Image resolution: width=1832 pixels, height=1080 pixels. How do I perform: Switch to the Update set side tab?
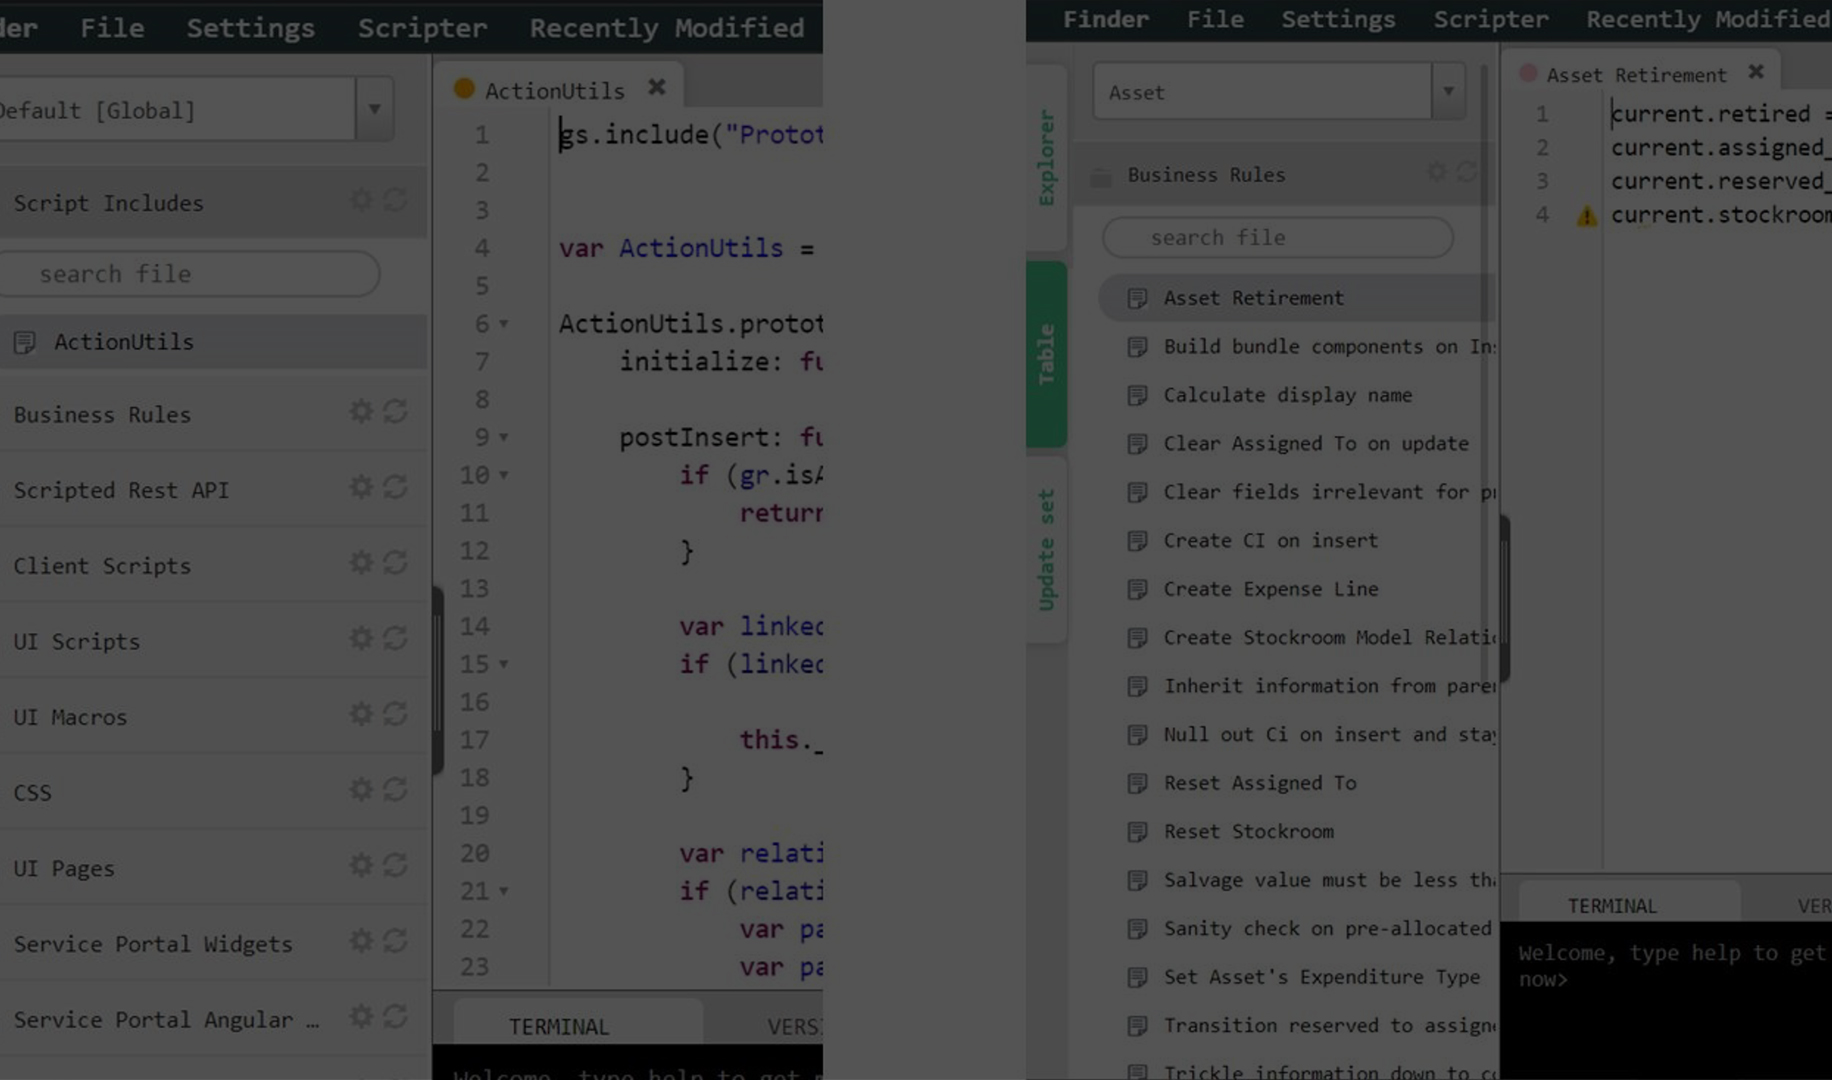pos(1046,549)
